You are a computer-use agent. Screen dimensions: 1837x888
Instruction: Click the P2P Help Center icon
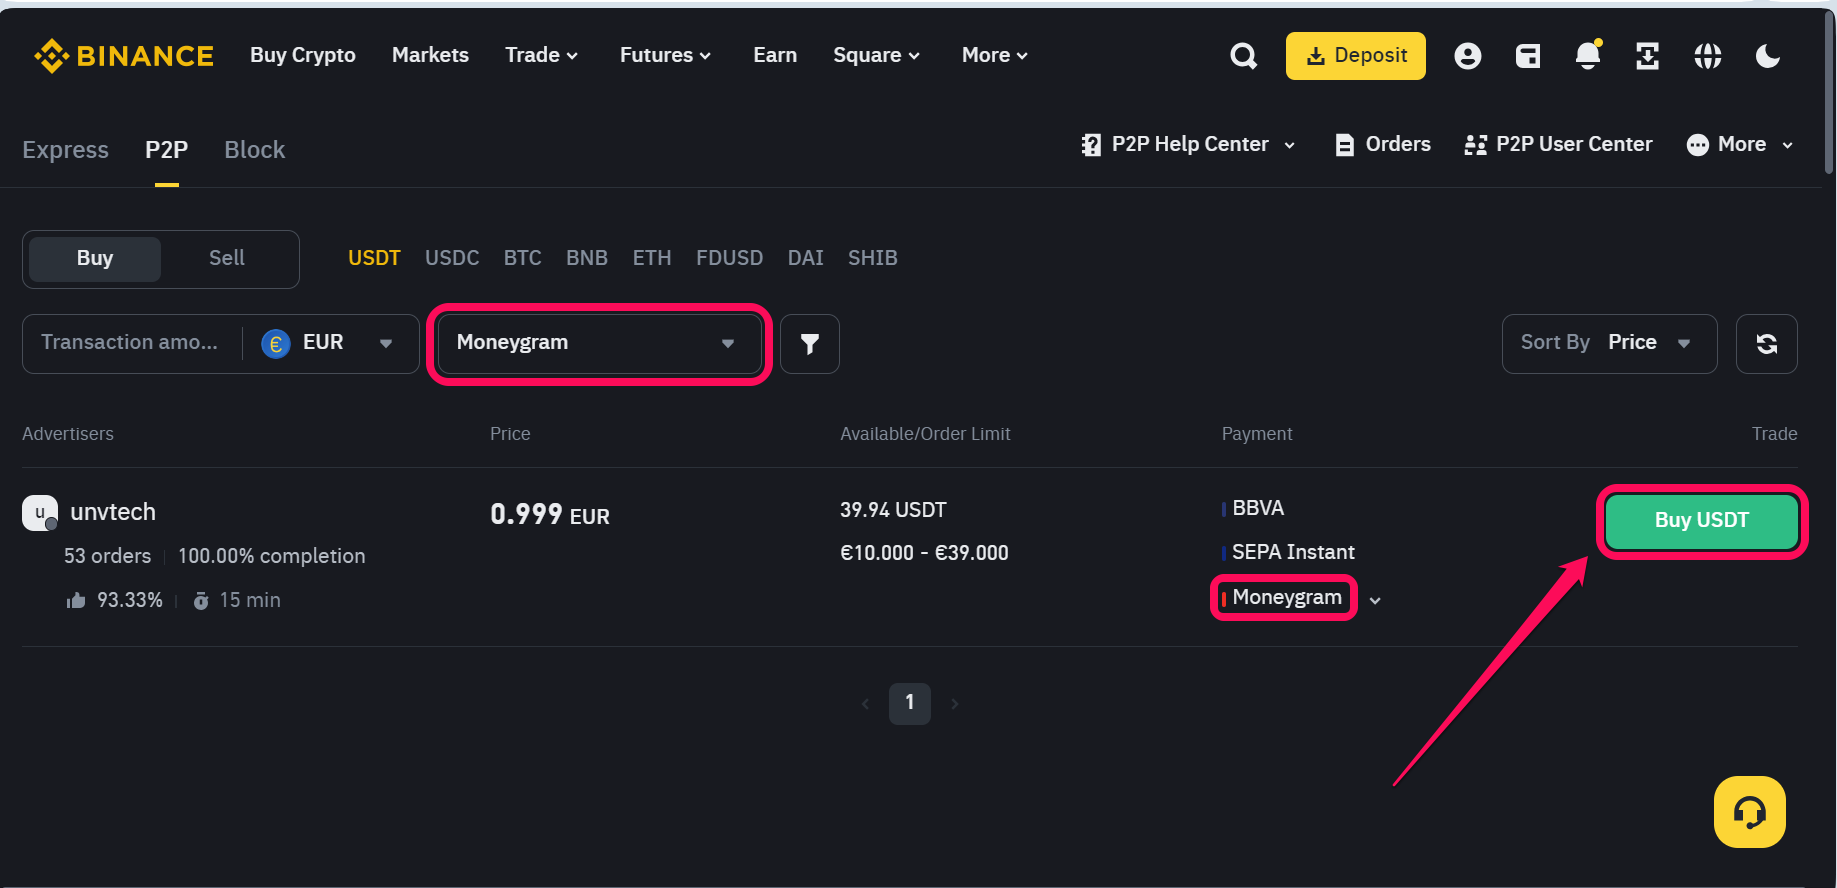[1091, 145]
